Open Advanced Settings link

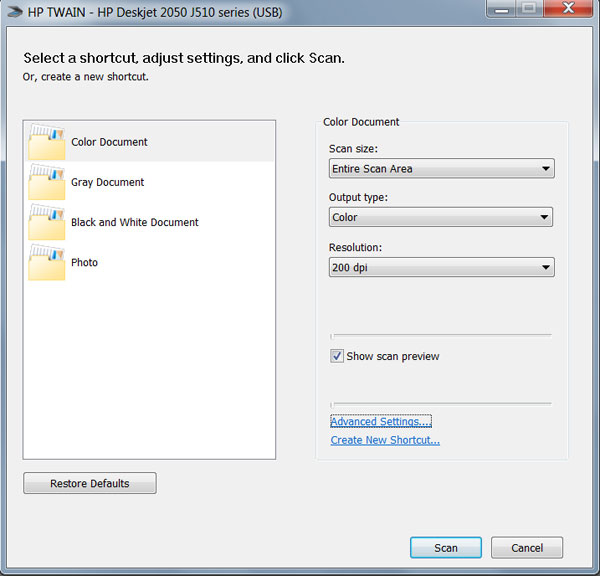(x=381, y=421)
